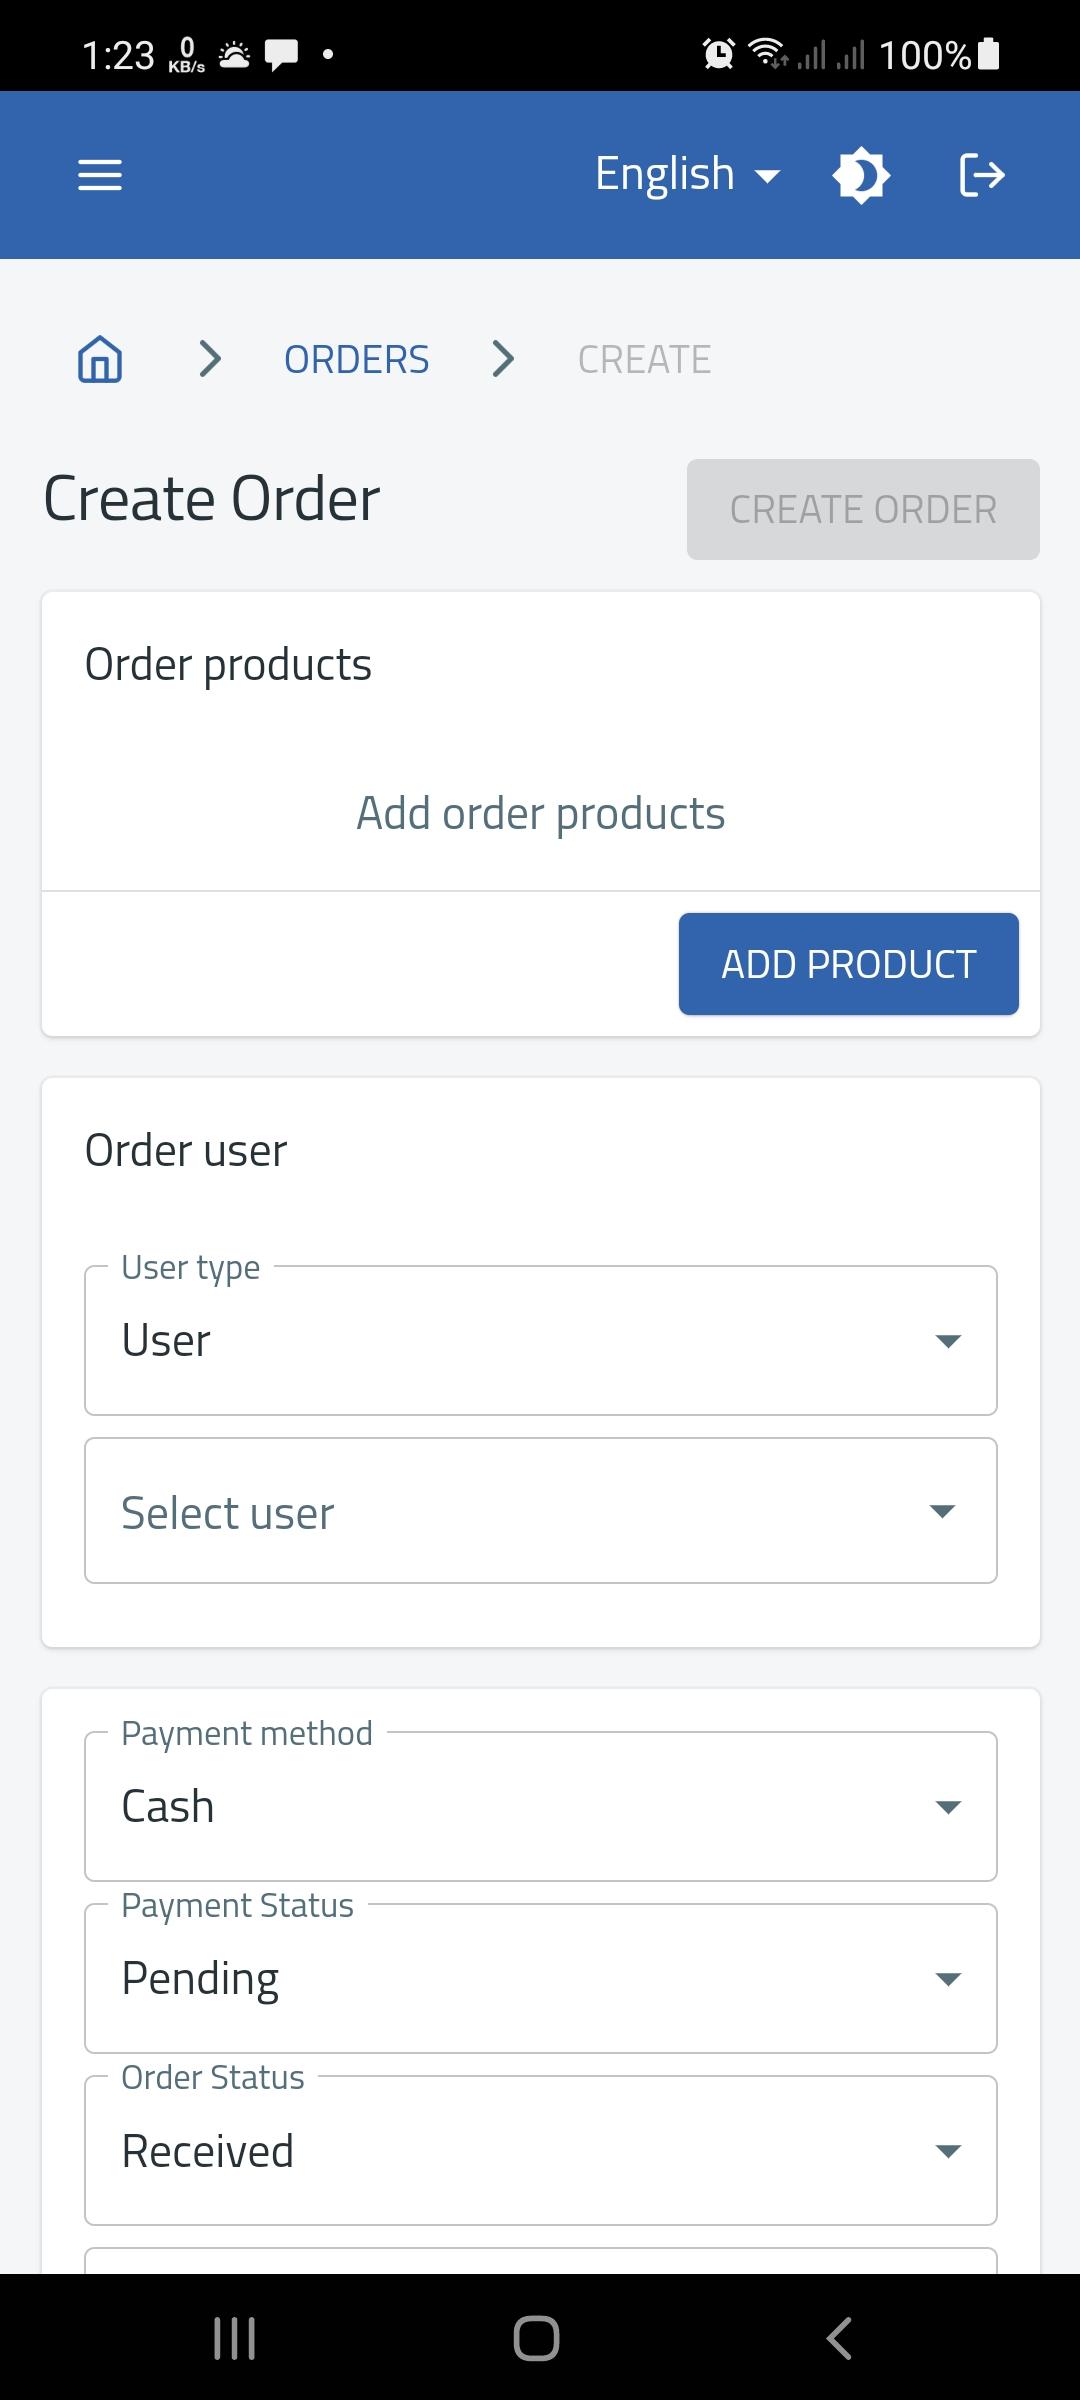This screenshot has height=2400, width=1080.
Task: Click the ADD PRODUCT button
Action: tap(849, 964)
